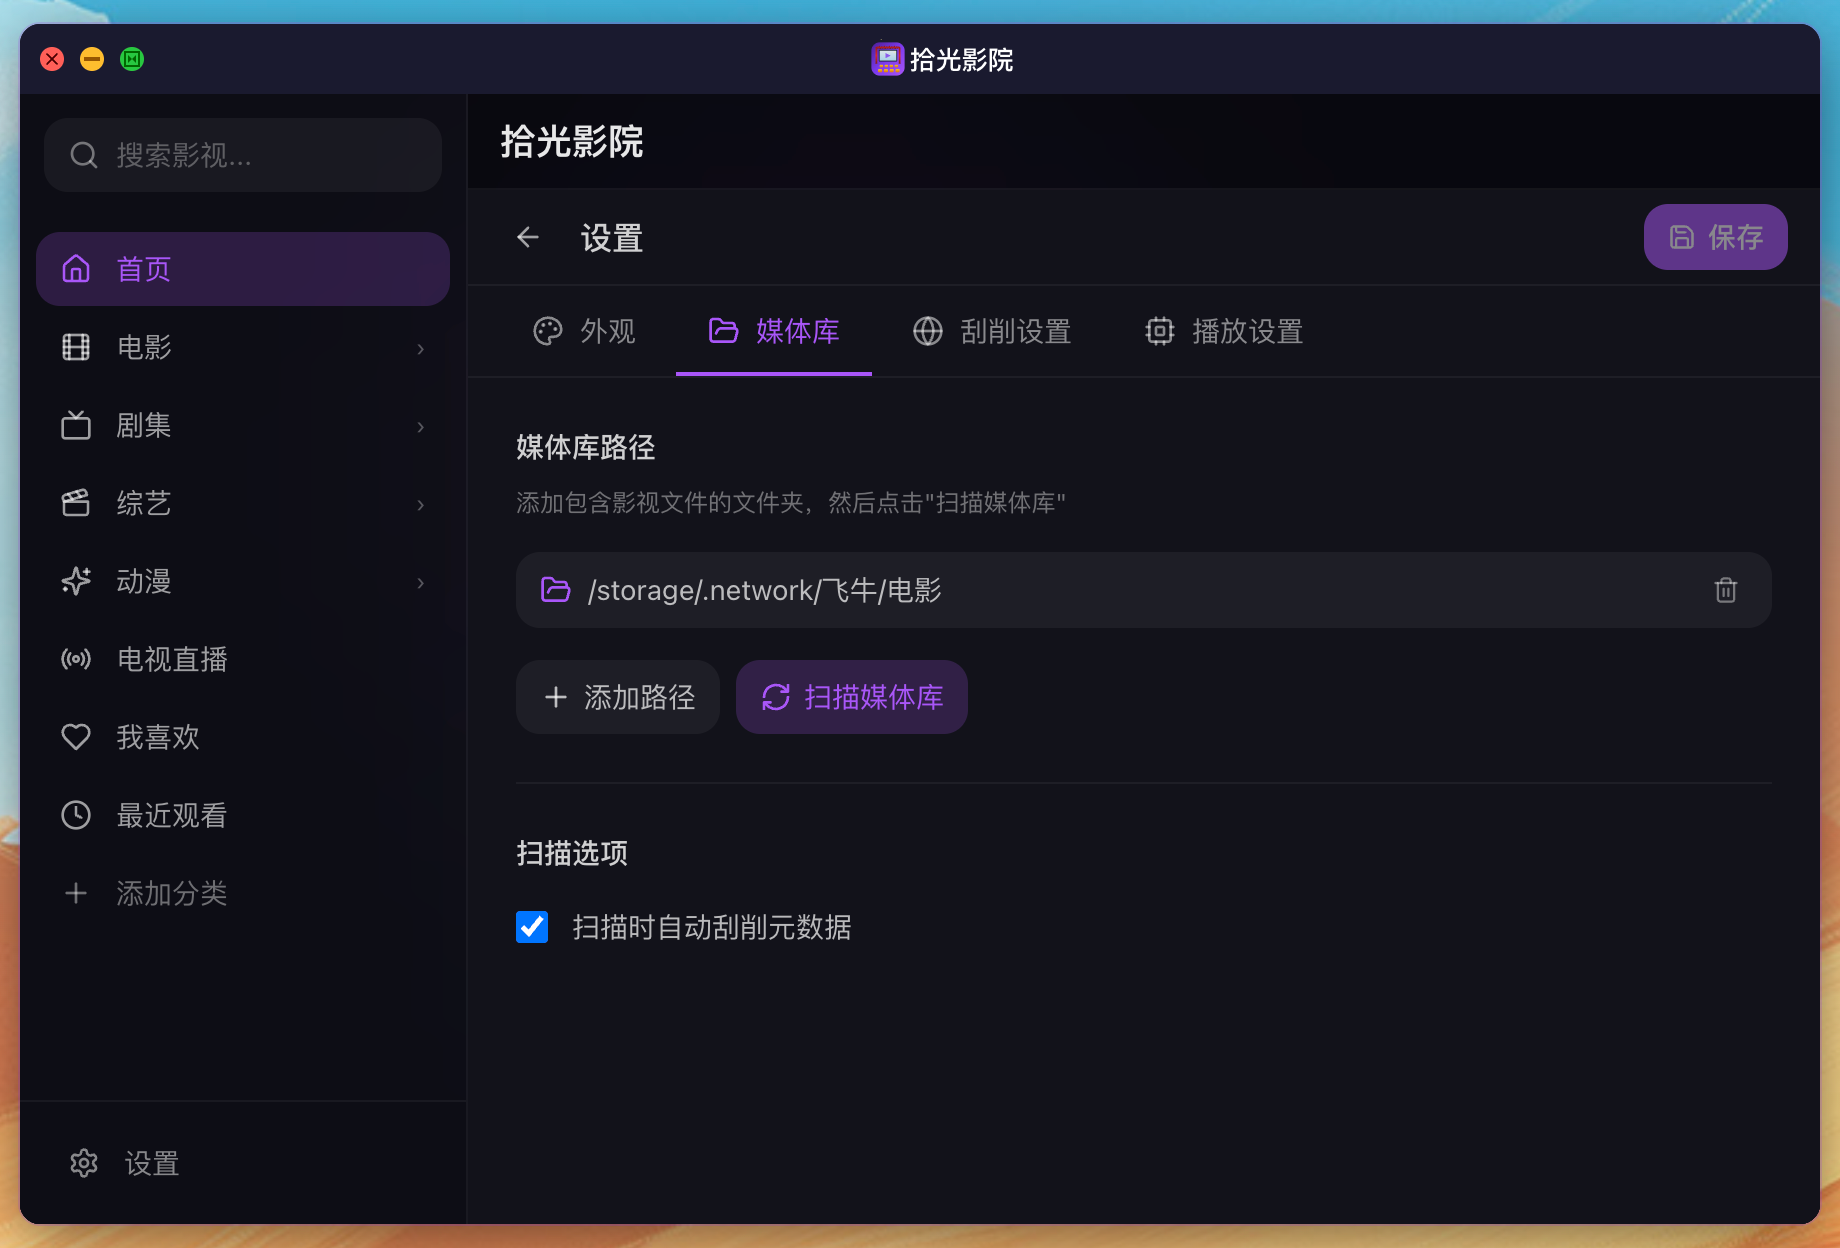Click the plus icon for 添加分类
The height and width of the screenshot is (1248, 1840).
pos(76,893)
